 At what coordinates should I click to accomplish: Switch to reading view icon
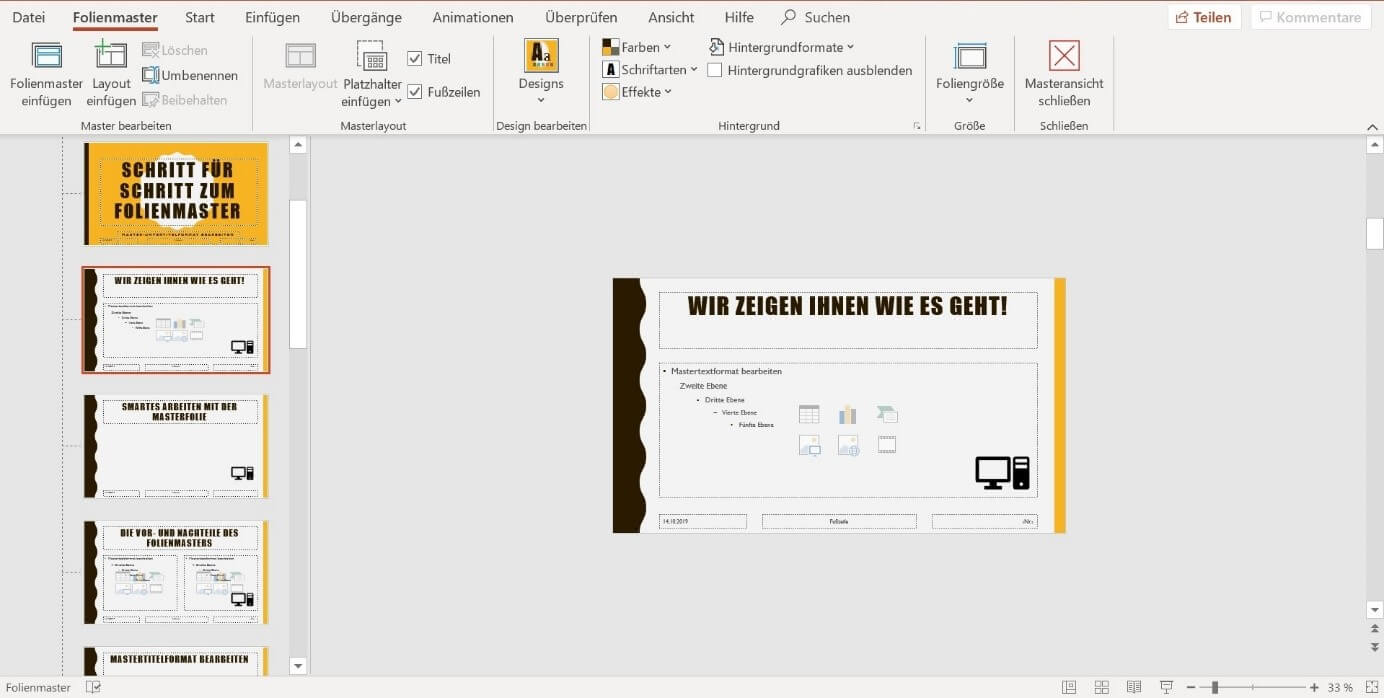click(x=1133, y=688)
